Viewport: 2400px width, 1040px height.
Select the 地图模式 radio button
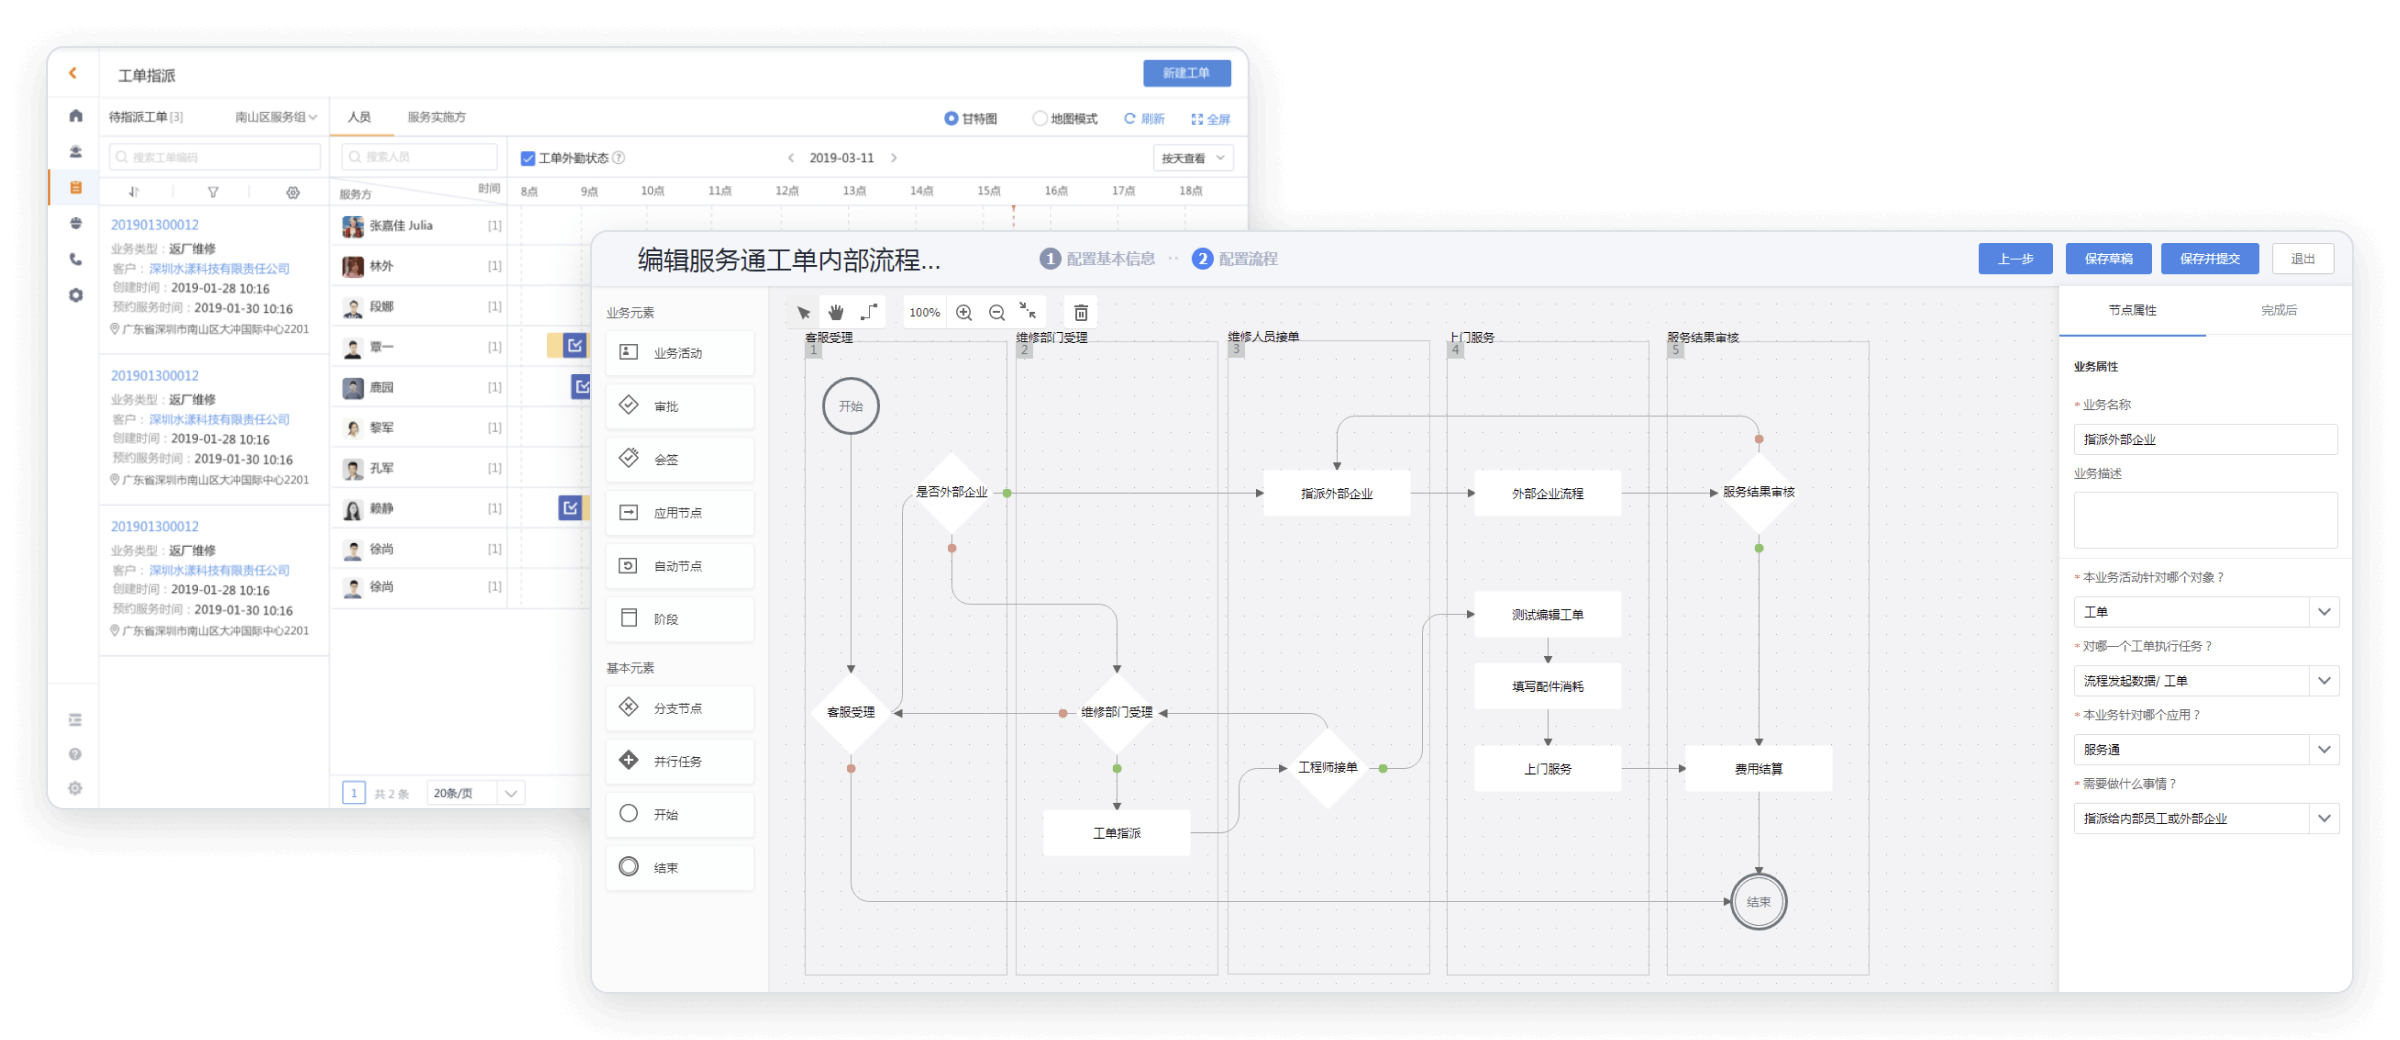[x=1039, y=118]
